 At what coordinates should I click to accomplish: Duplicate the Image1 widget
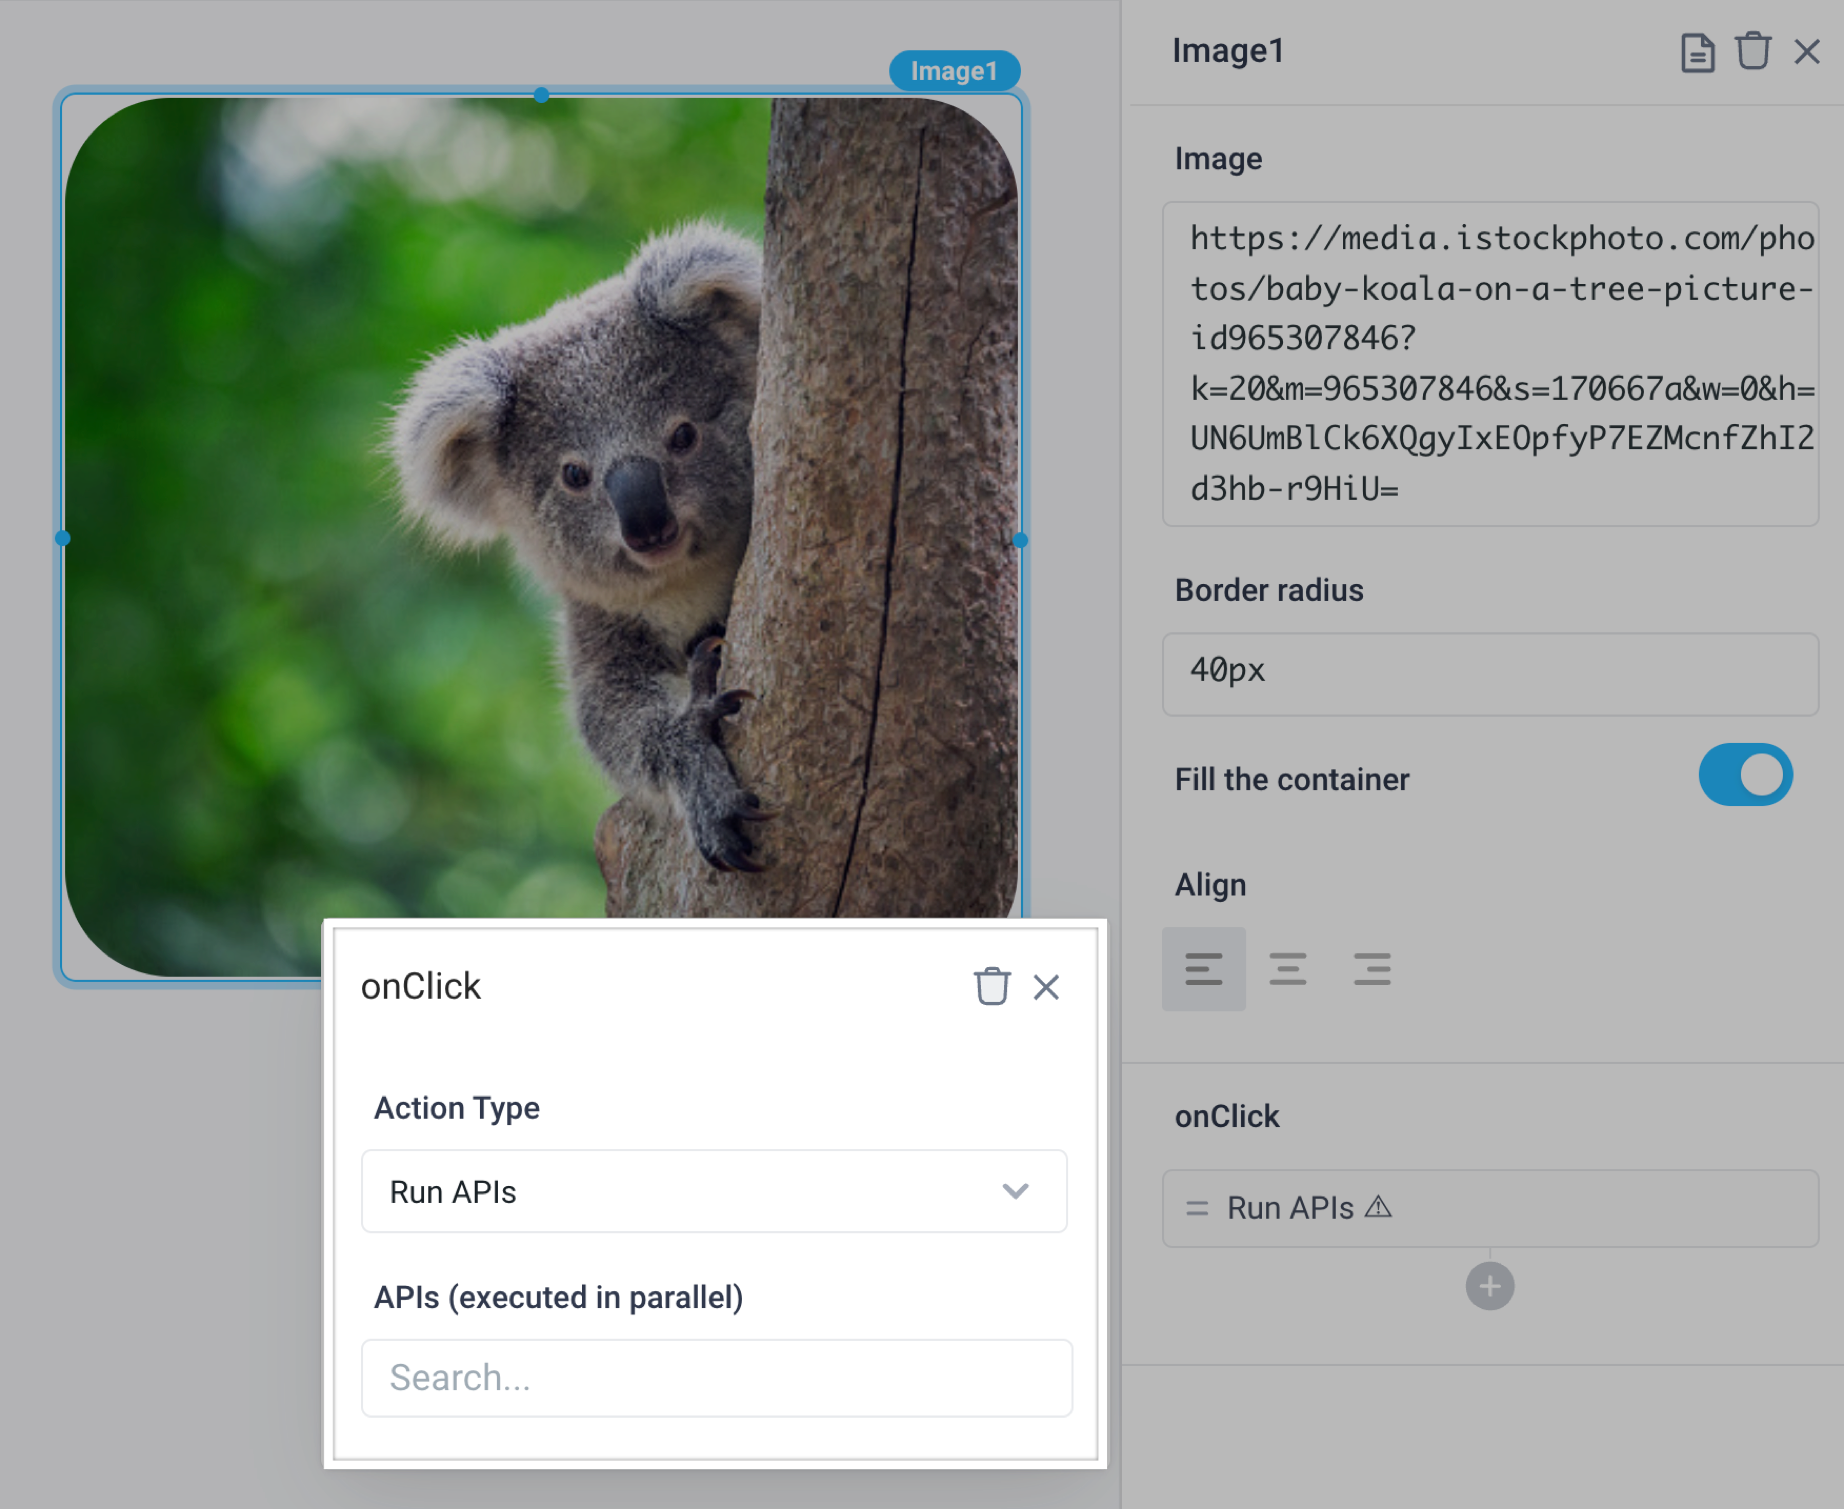(x=1698, y=52)
